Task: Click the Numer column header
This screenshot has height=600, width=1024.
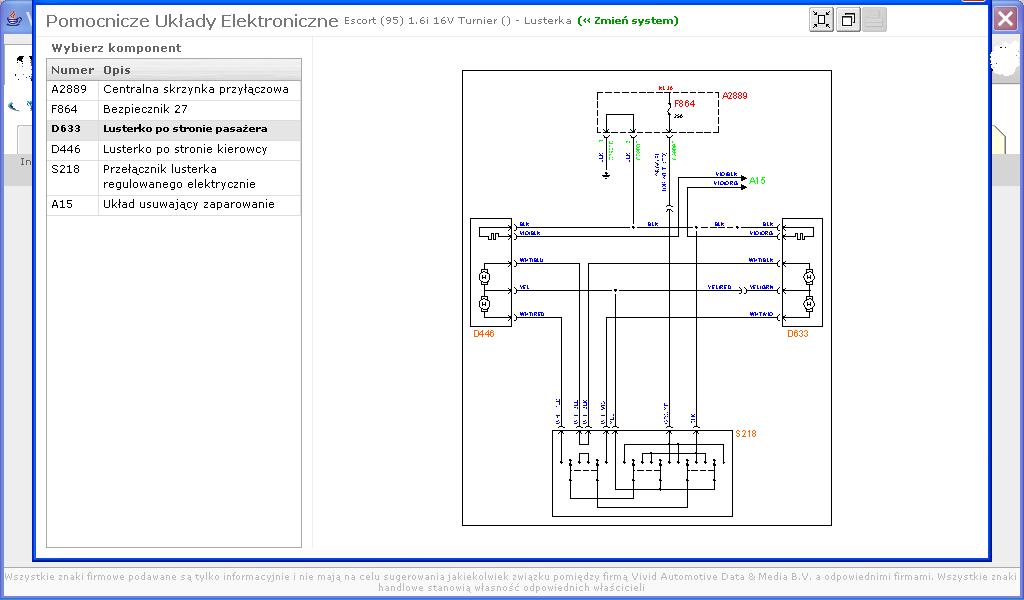Action: 72,70
